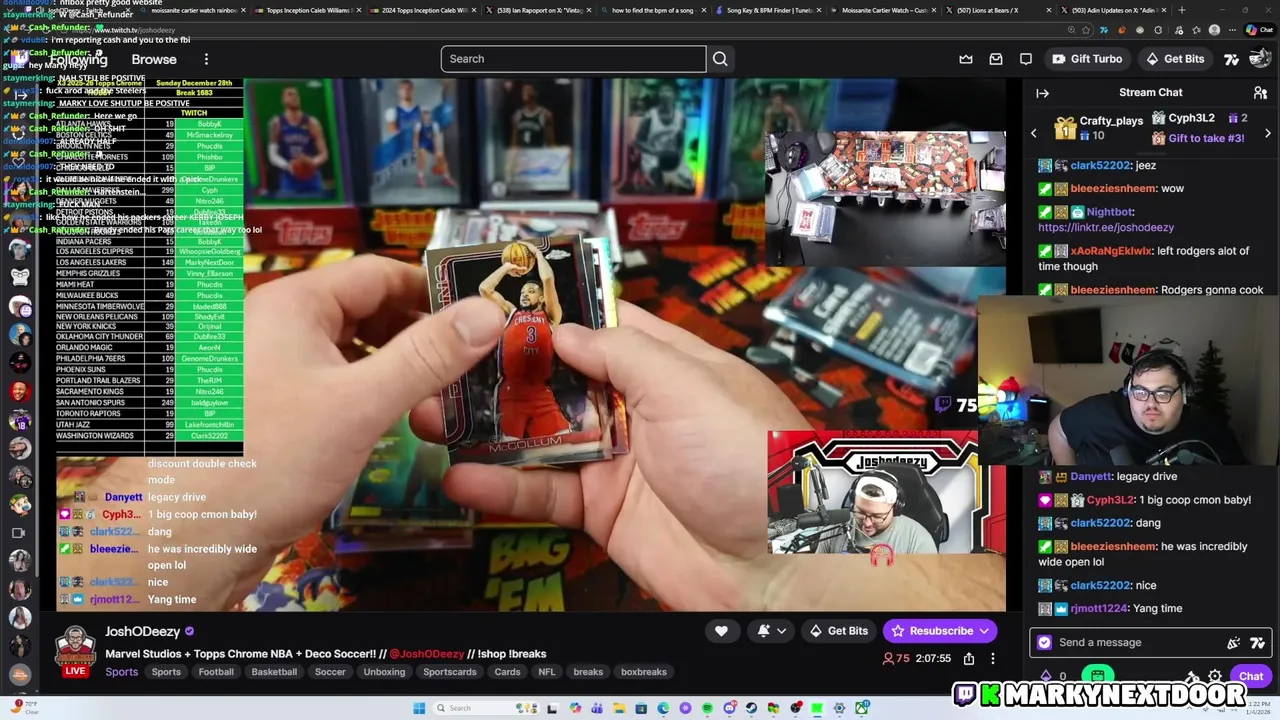This screenshot has width=1280, height=720.
Task: Open stream options three-dot menu
Action: click(993, 658)
